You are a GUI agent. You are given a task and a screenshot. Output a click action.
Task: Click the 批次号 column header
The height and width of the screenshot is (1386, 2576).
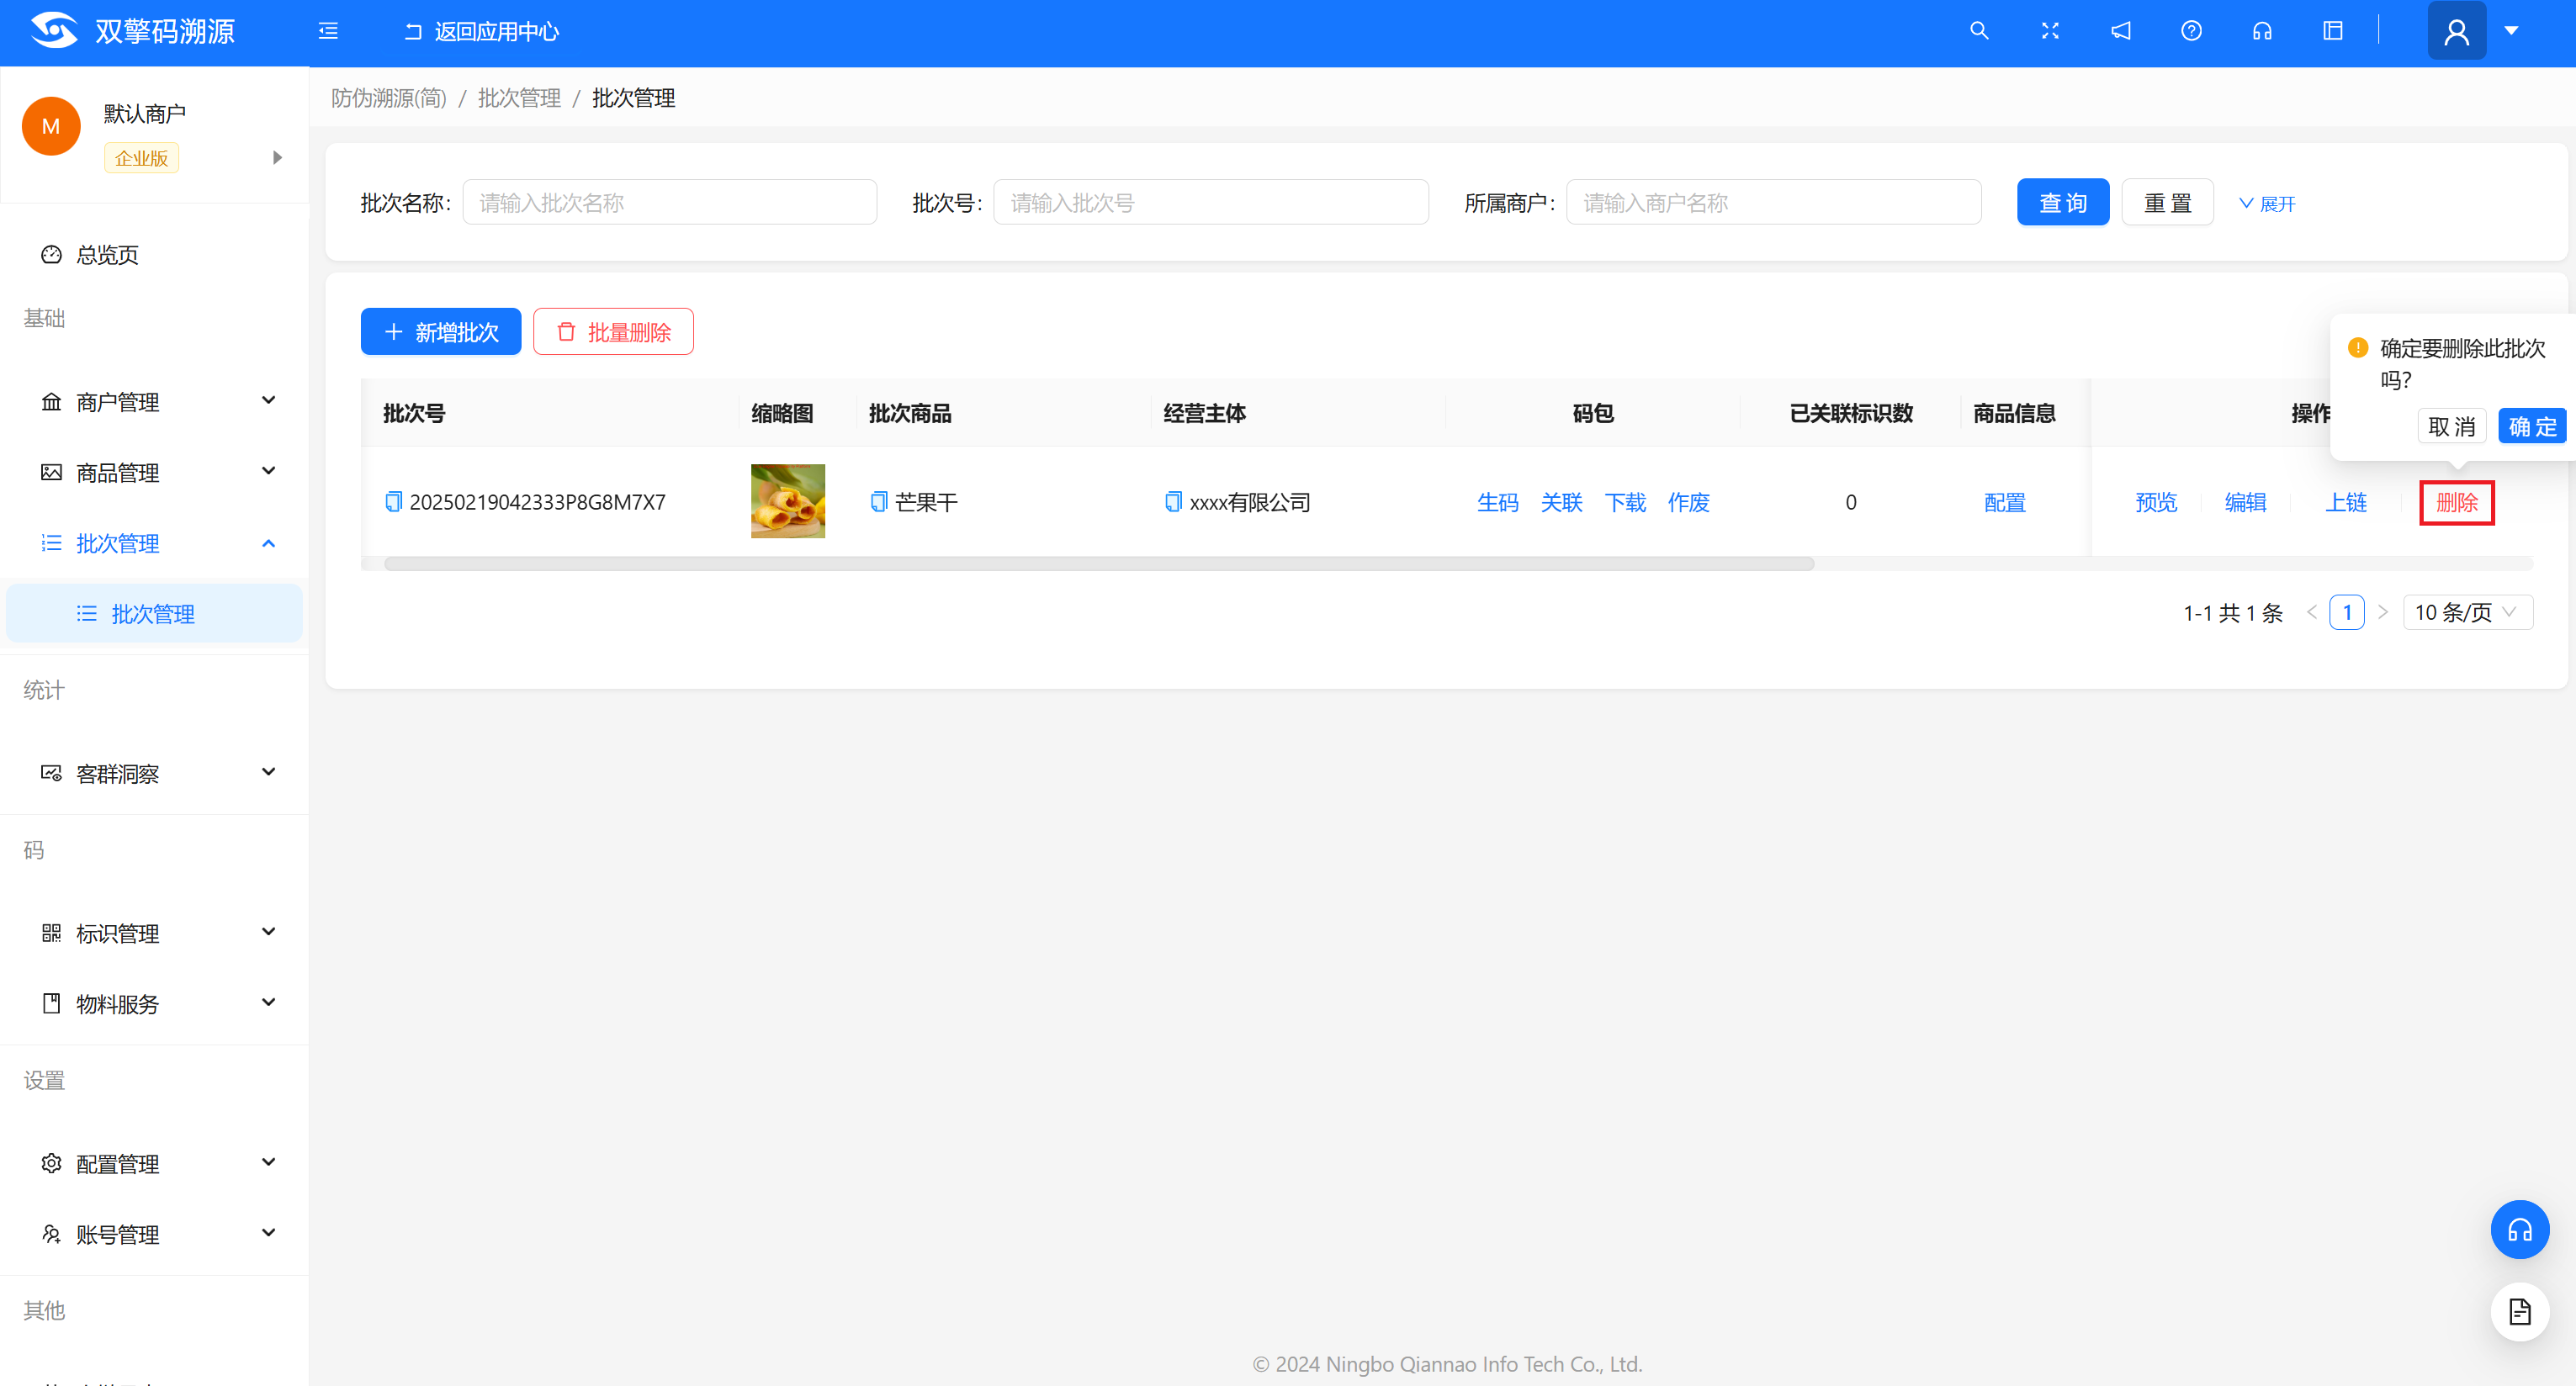[414, 413]
